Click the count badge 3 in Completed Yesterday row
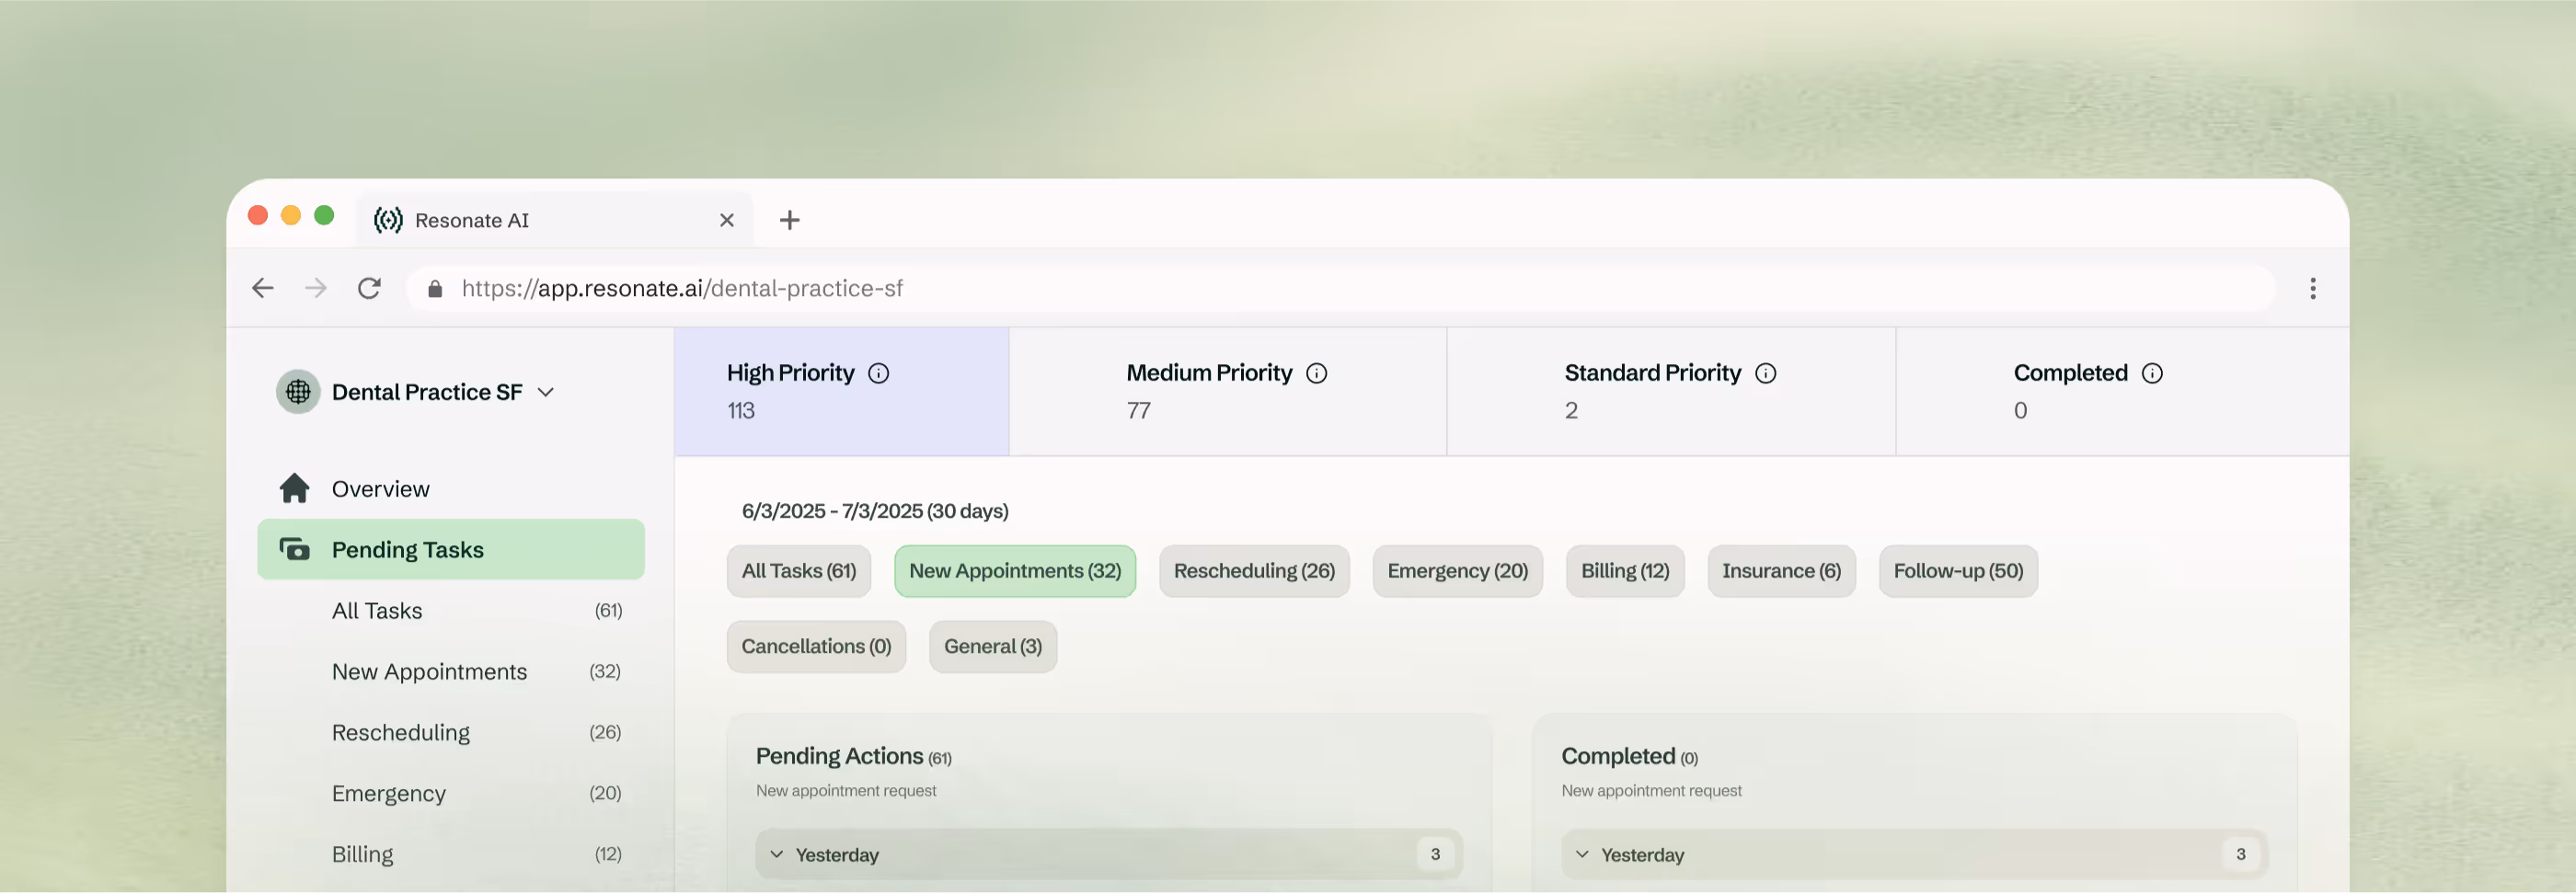Viewport: 2576px width, 893px height. click(2240, 854)
